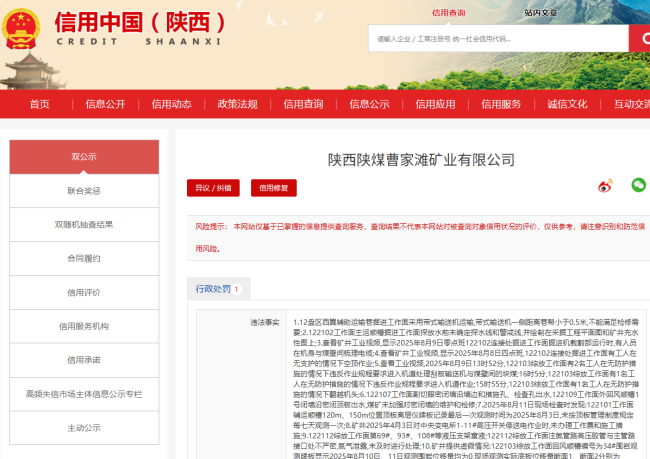Switch to 信用查询 search tab
The image size is (650, 459).
coord(449,13)
